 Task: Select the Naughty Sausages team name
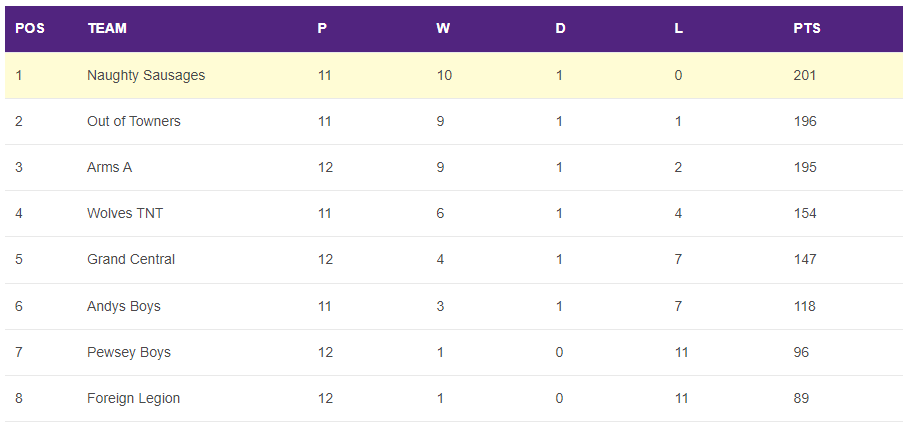[x=146, y=75]
